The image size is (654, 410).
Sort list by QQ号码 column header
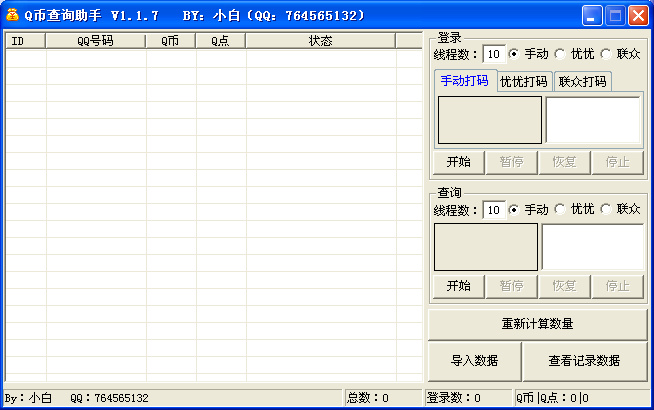96,41
